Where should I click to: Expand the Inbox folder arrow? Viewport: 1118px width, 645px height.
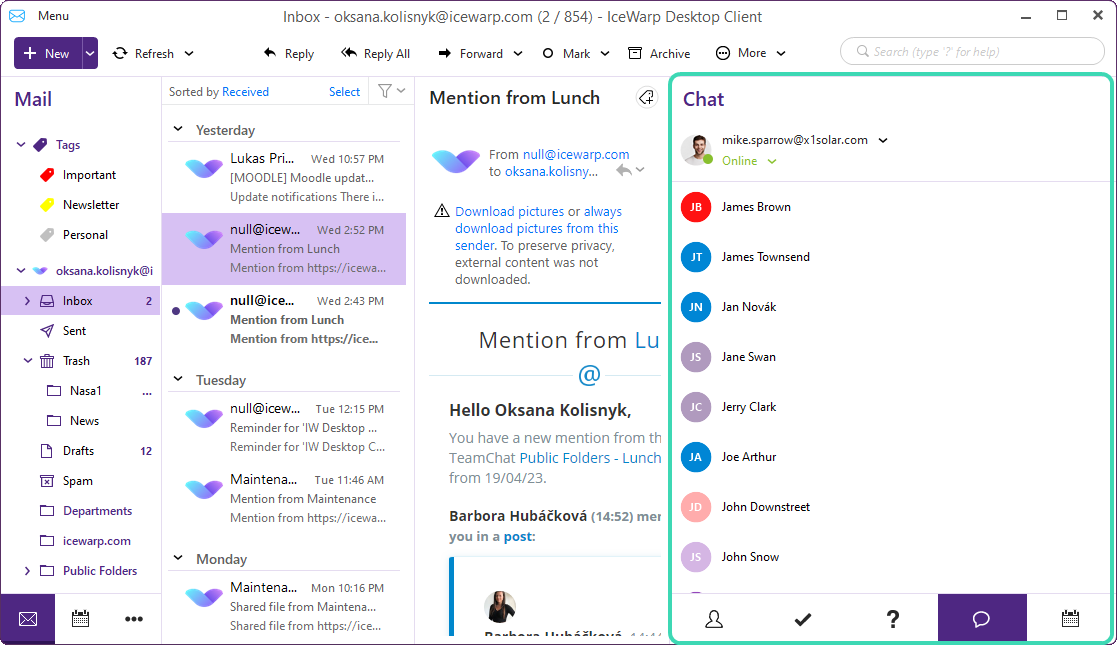click(x=27, y=301)
